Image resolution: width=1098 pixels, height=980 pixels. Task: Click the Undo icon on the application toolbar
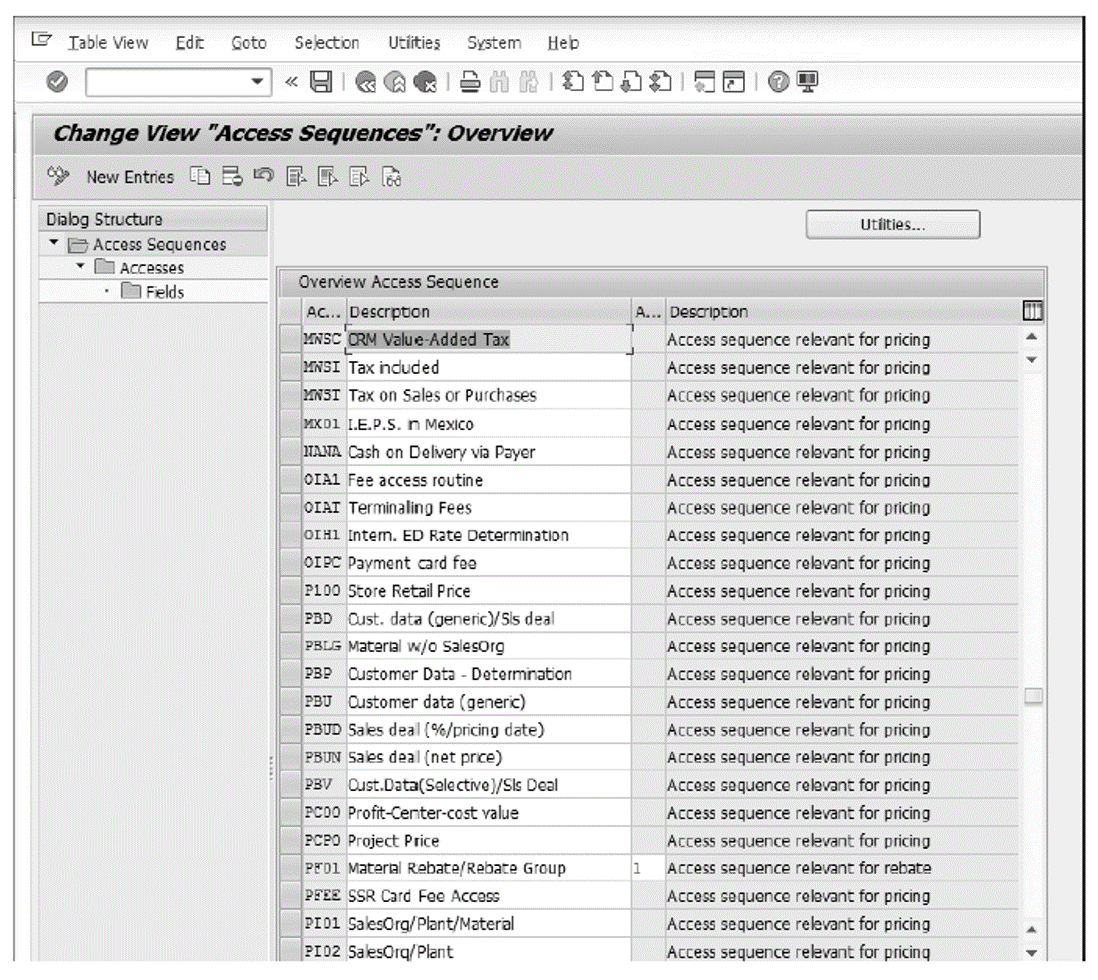click(264, 176)
